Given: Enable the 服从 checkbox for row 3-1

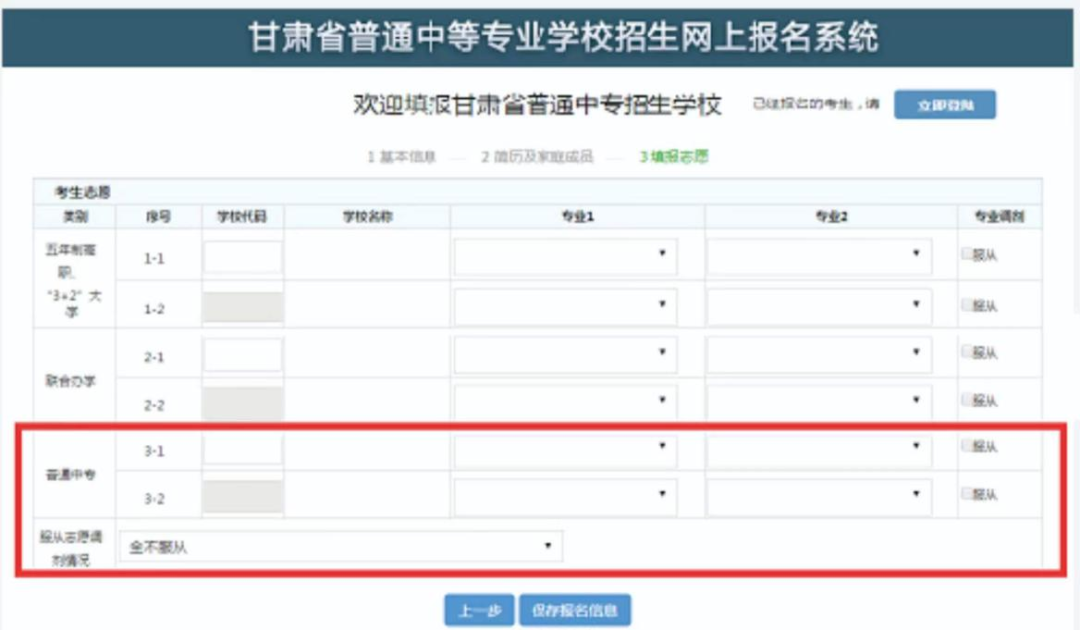Looking at the screenshot, I should coord(967,446).
